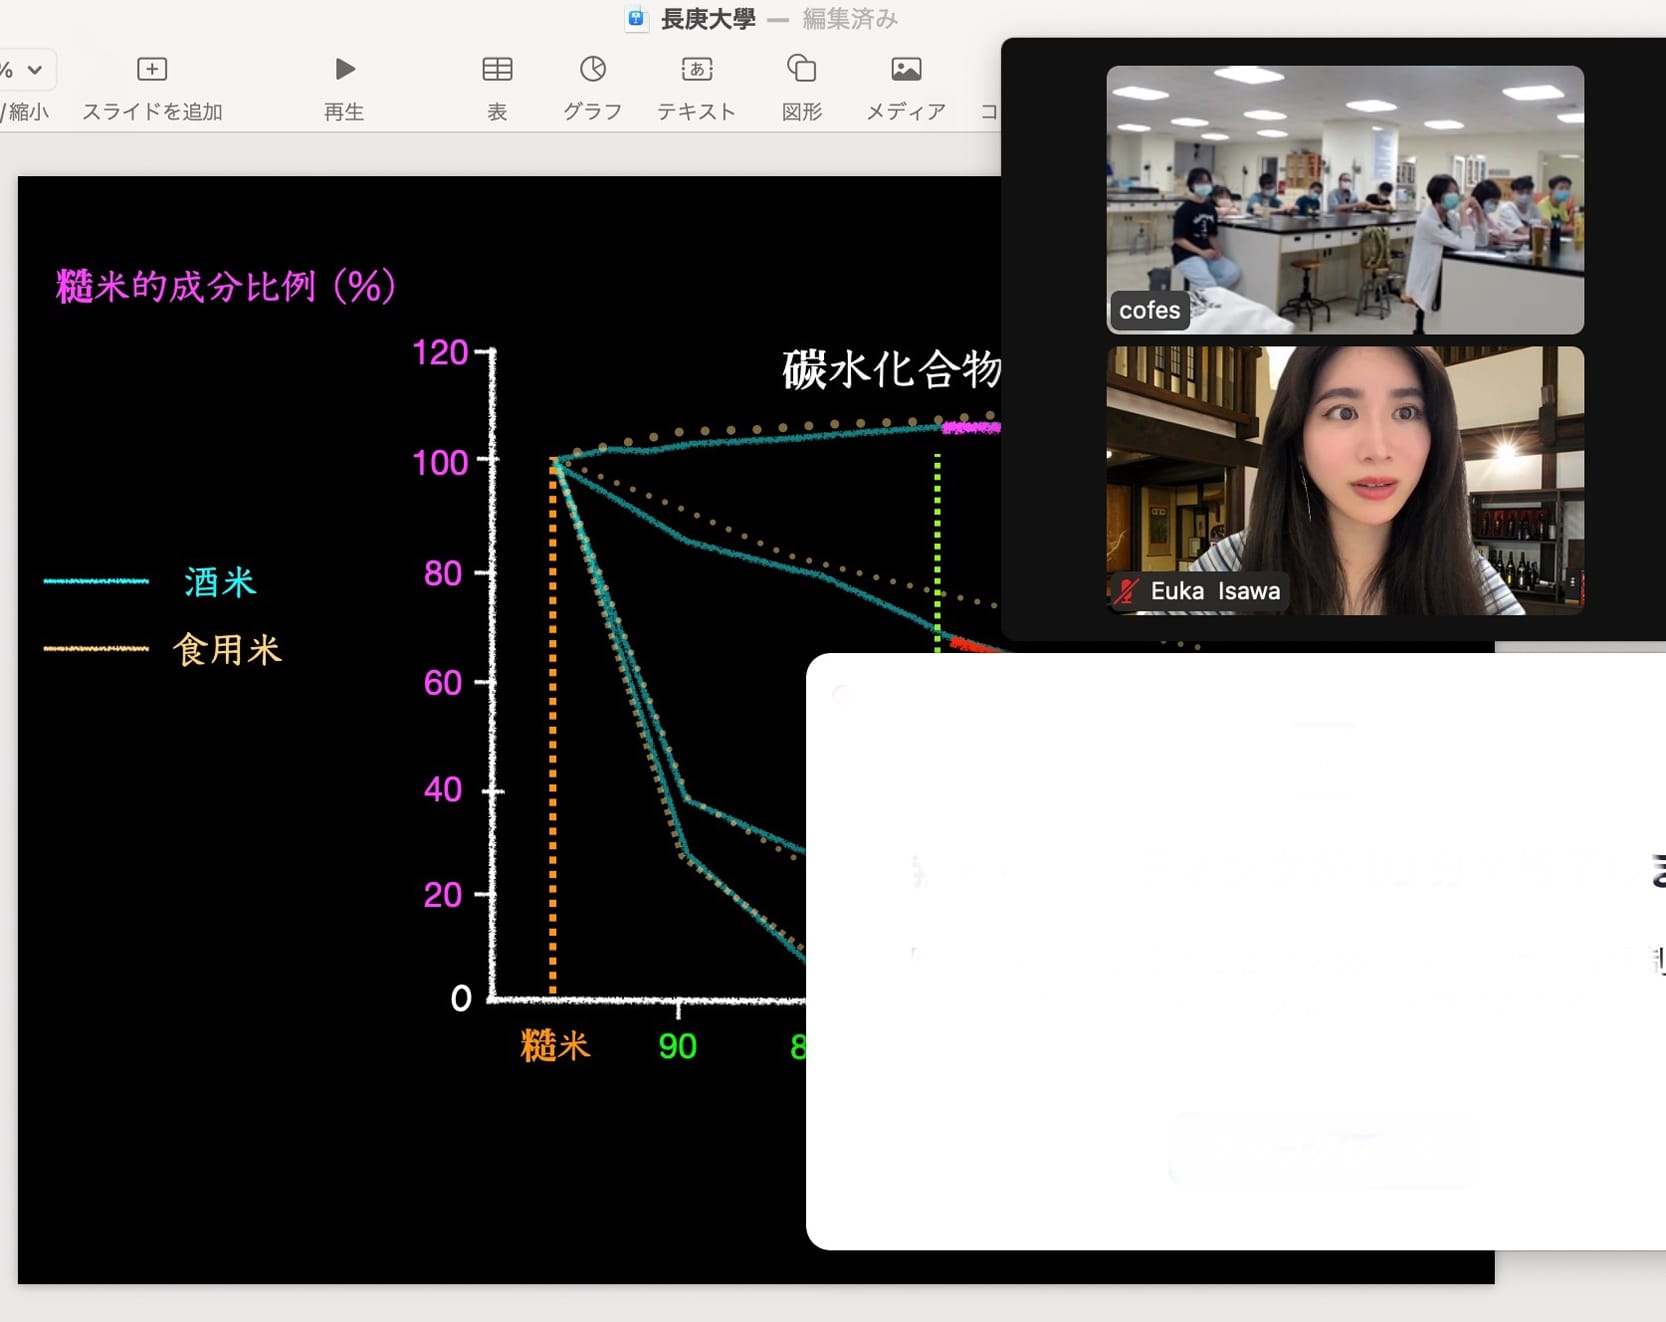Click the muted microphone icon beside Euka Isawa
Viewport: 1666px width, 1322px height.
pyautogui.click(x=1127, y=591)
